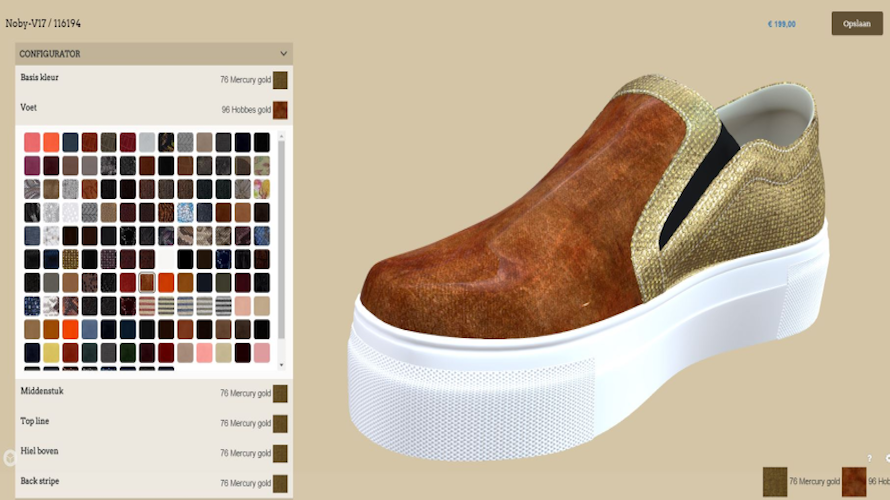The image size is (890, 500).
Task: Pick the crimson swatch left of selected swatch
Action: pos(128,283)
